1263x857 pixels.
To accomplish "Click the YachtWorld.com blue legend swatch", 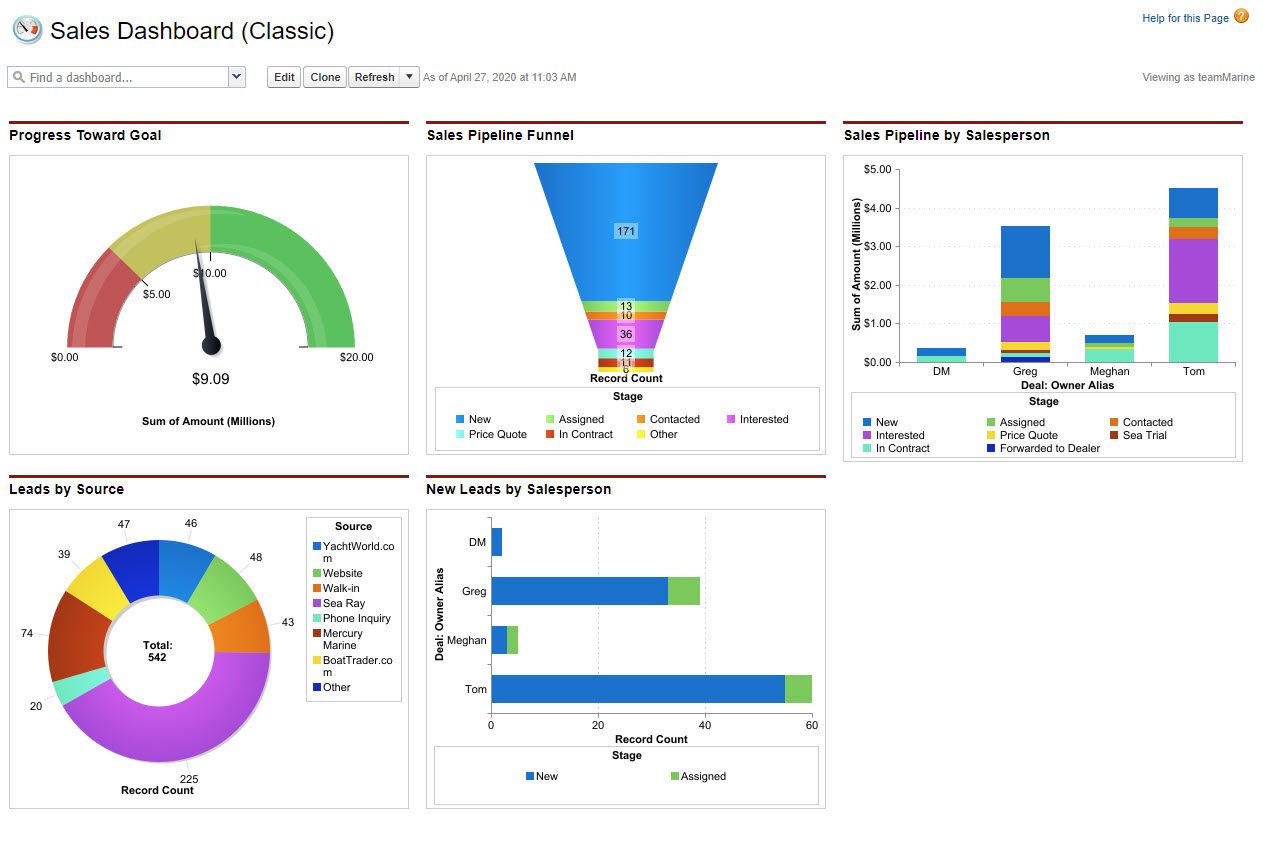I will coord(317,547).
